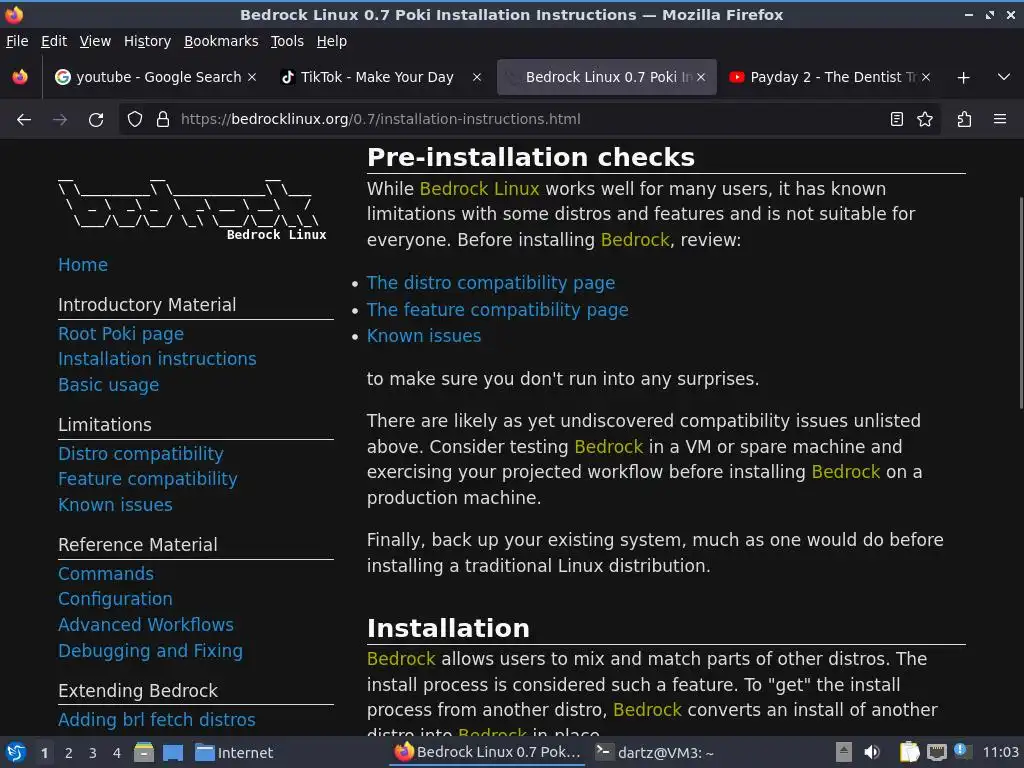Screen dimensions: 1024x768
Task: Follow Known issues link in article
Action: click(423, 336)
